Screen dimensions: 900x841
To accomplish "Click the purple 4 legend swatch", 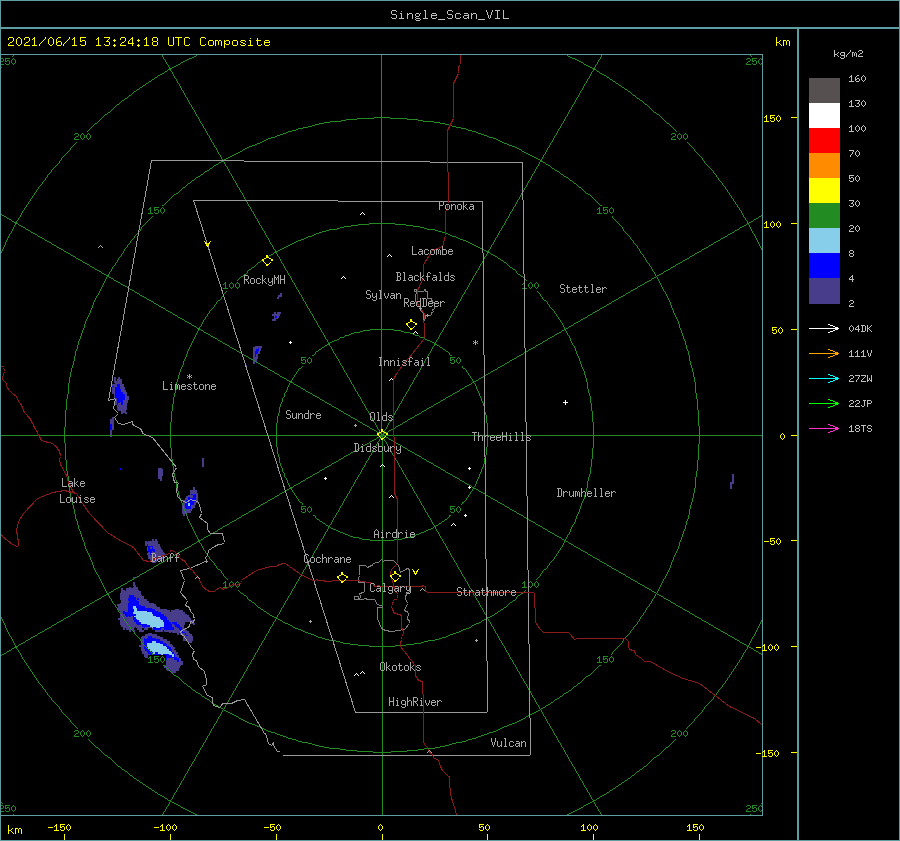I will click(x=824, y=291).
